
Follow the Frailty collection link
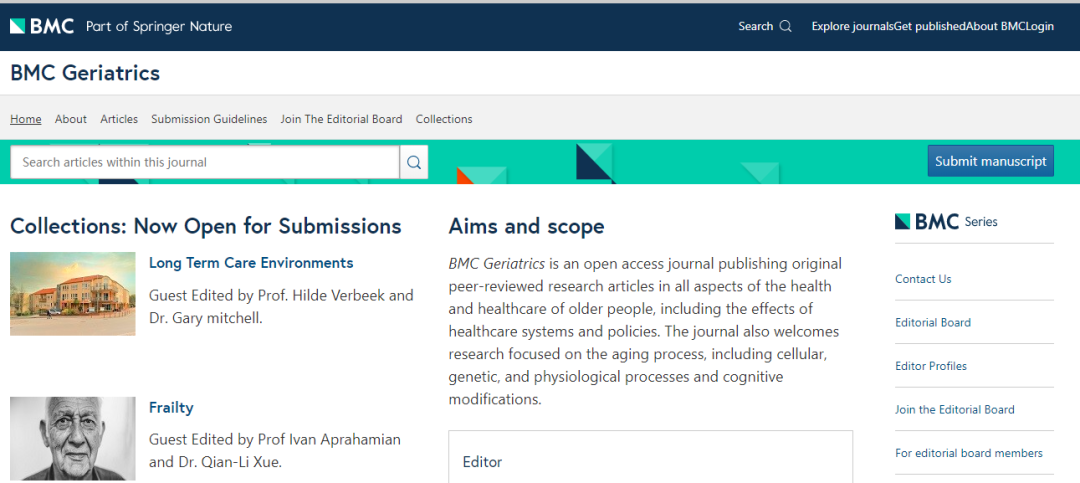(x=171, y=408)
